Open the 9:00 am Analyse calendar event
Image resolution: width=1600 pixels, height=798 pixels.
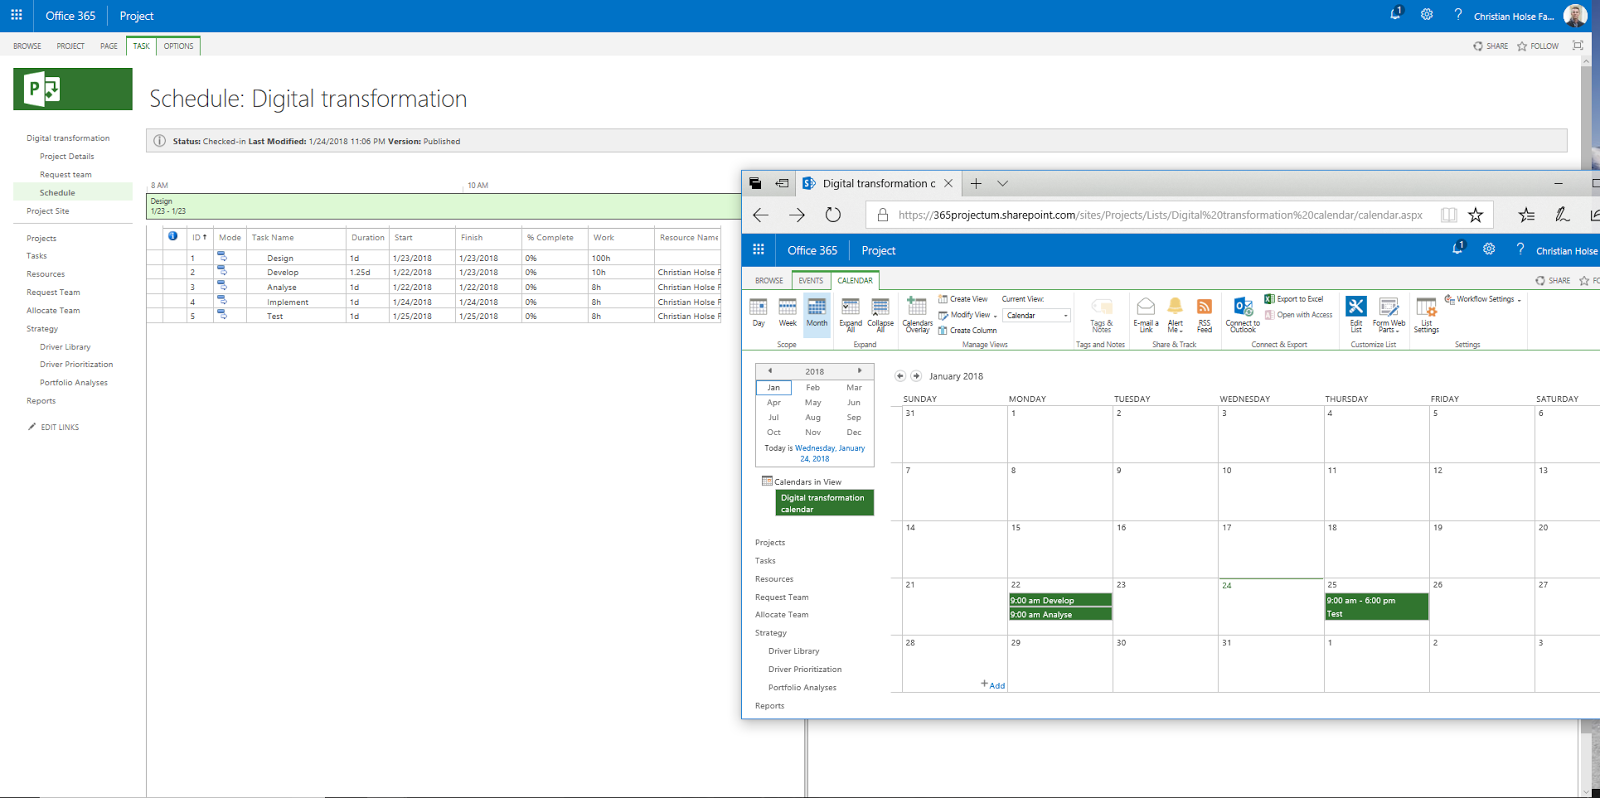click(x=1060, y=614)
